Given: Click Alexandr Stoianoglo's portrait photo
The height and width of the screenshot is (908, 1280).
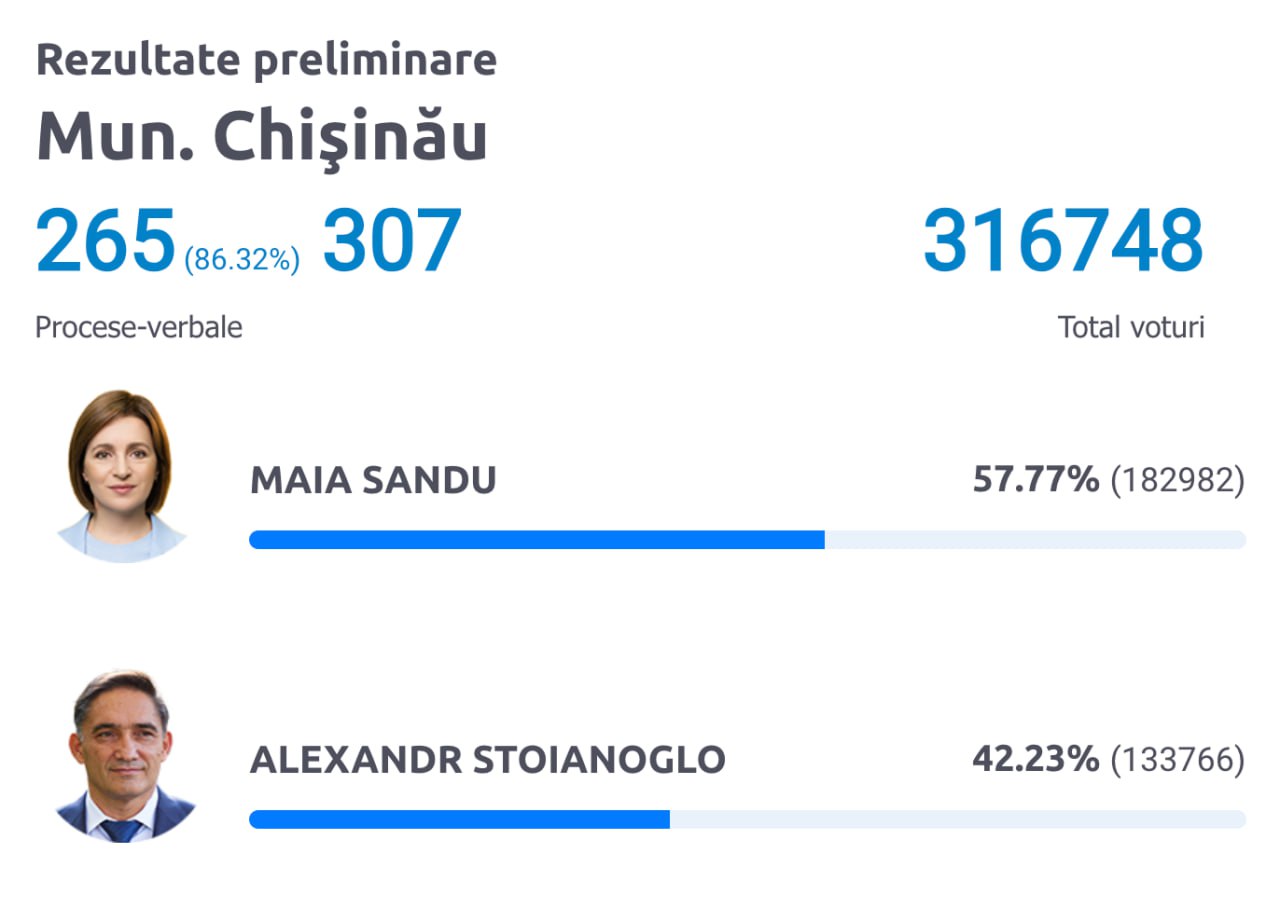Looking at the screenshot, I should (121, 756).
